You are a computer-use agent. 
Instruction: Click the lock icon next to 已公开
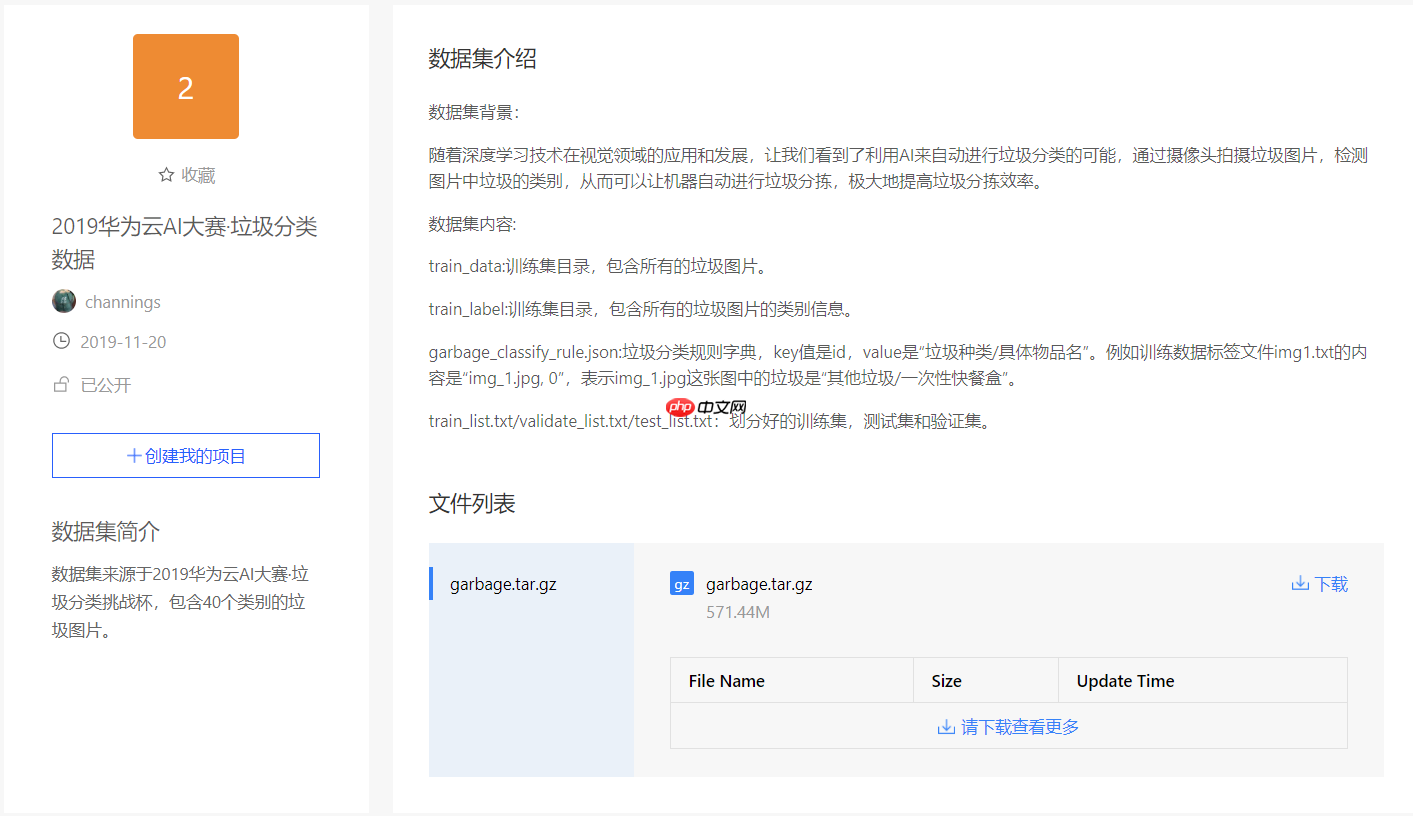(61, 384)
